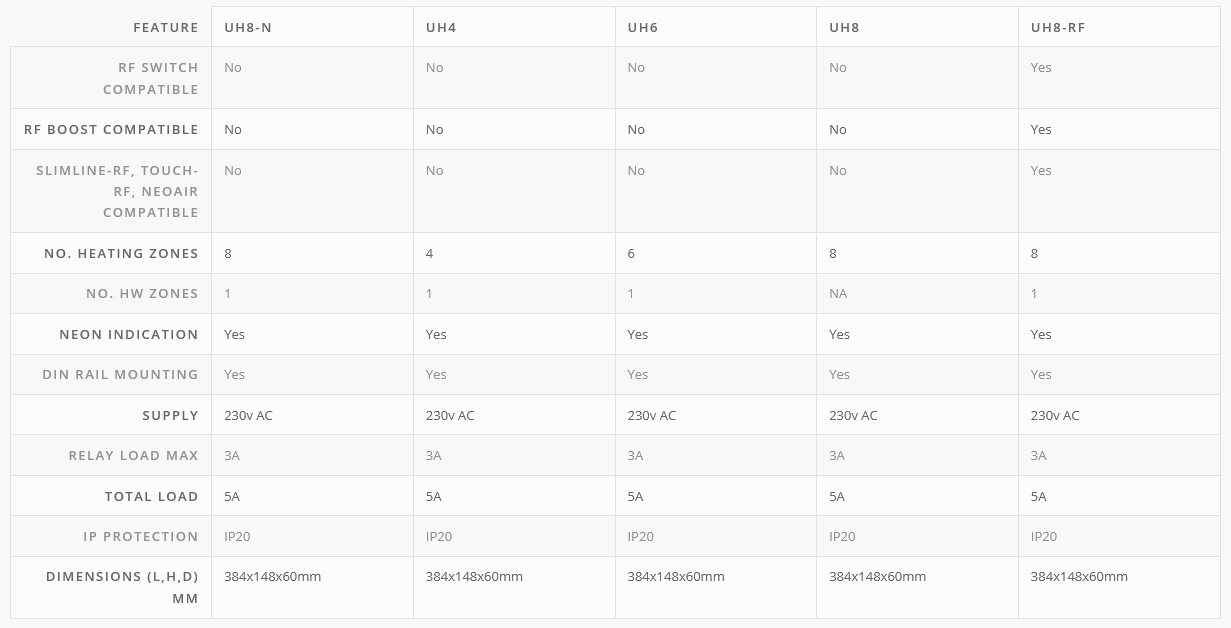Click the UH8-RF column header
Image resolution: width=1231 pixels, height=628 pixels.
1058,27
